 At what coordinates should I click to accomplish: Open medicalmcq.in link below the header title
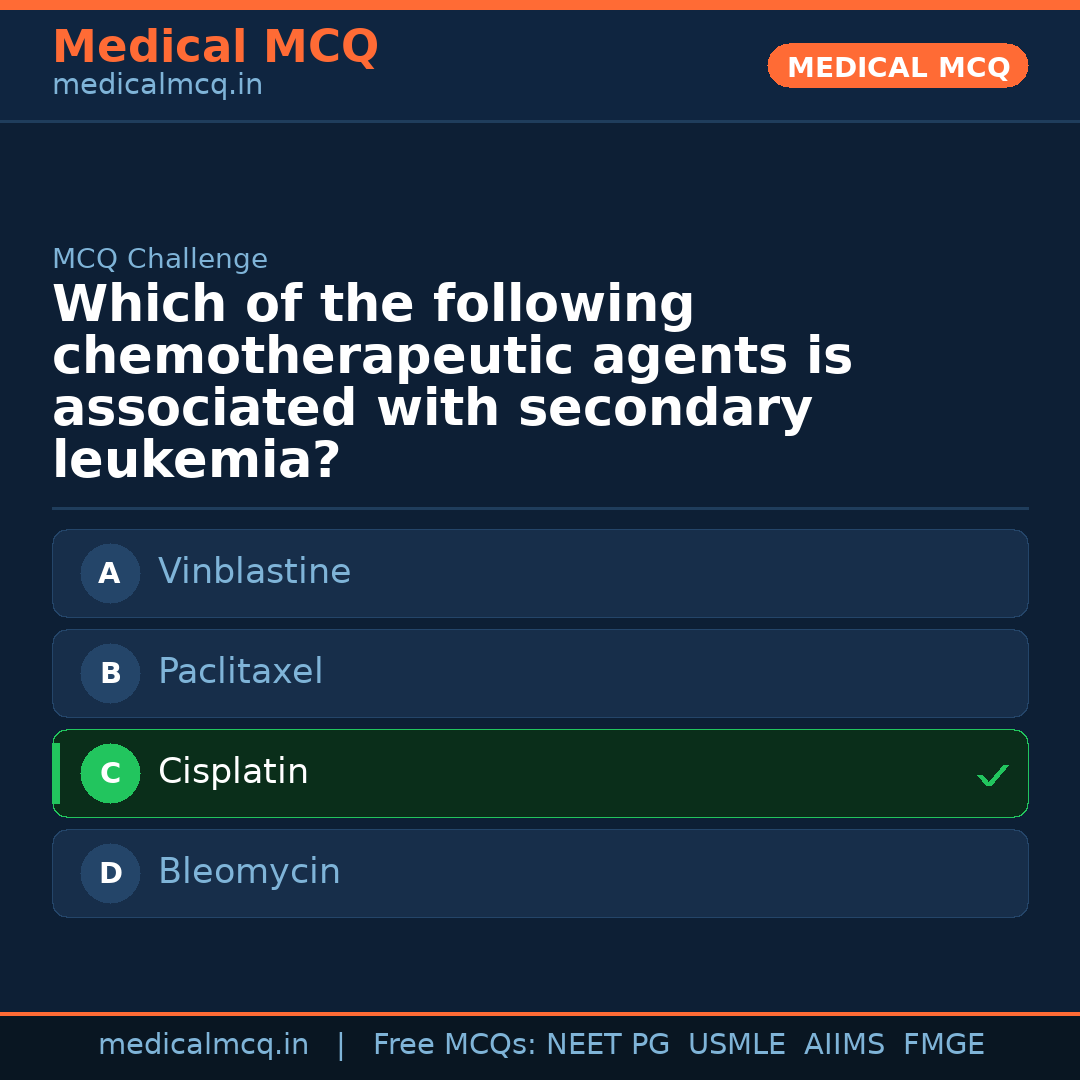157,86
